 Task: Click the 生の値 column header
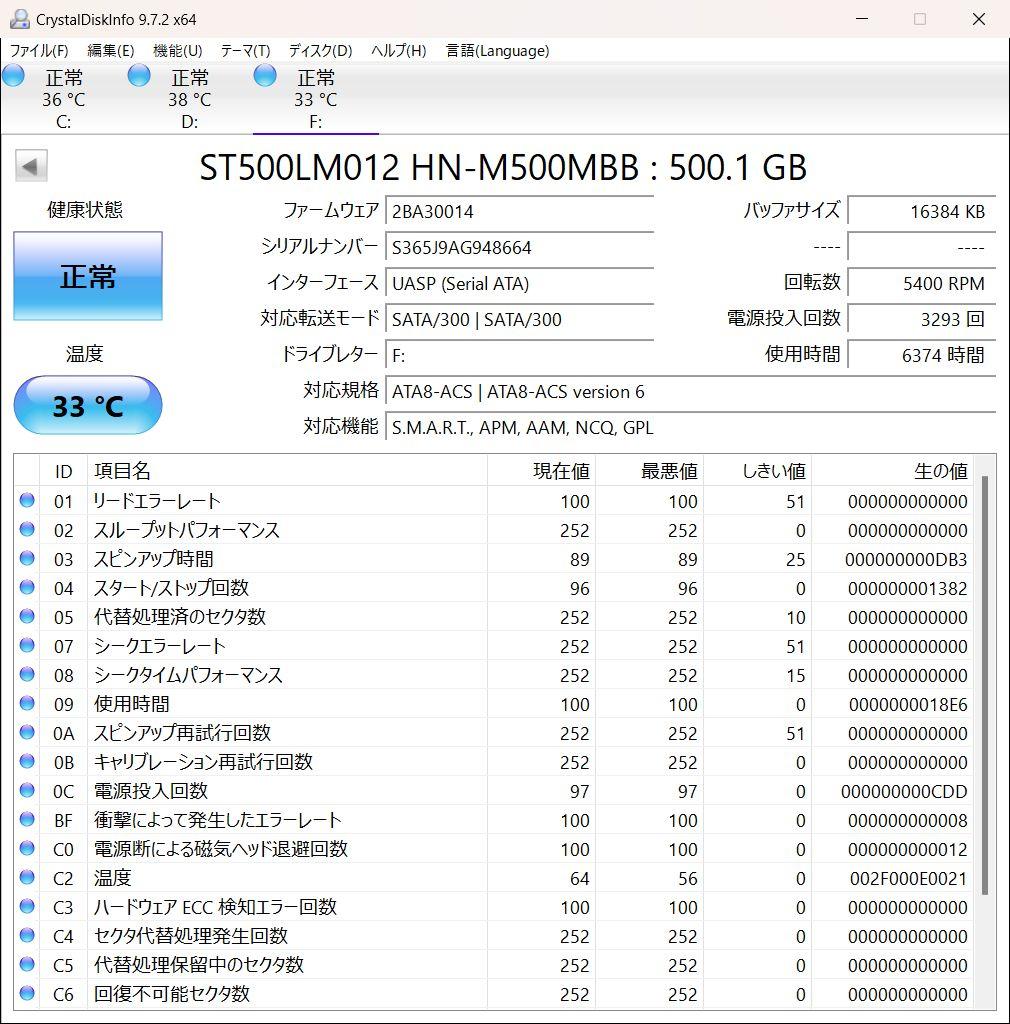pyautogui.click(x=892, y=471)
